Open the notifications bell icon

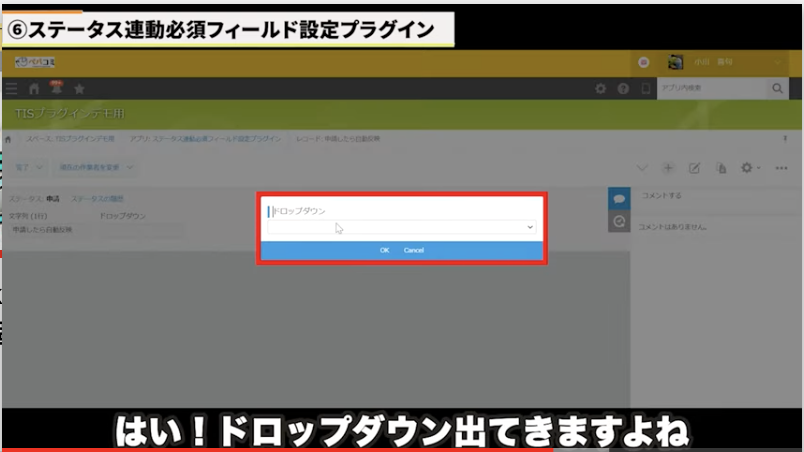55,88
